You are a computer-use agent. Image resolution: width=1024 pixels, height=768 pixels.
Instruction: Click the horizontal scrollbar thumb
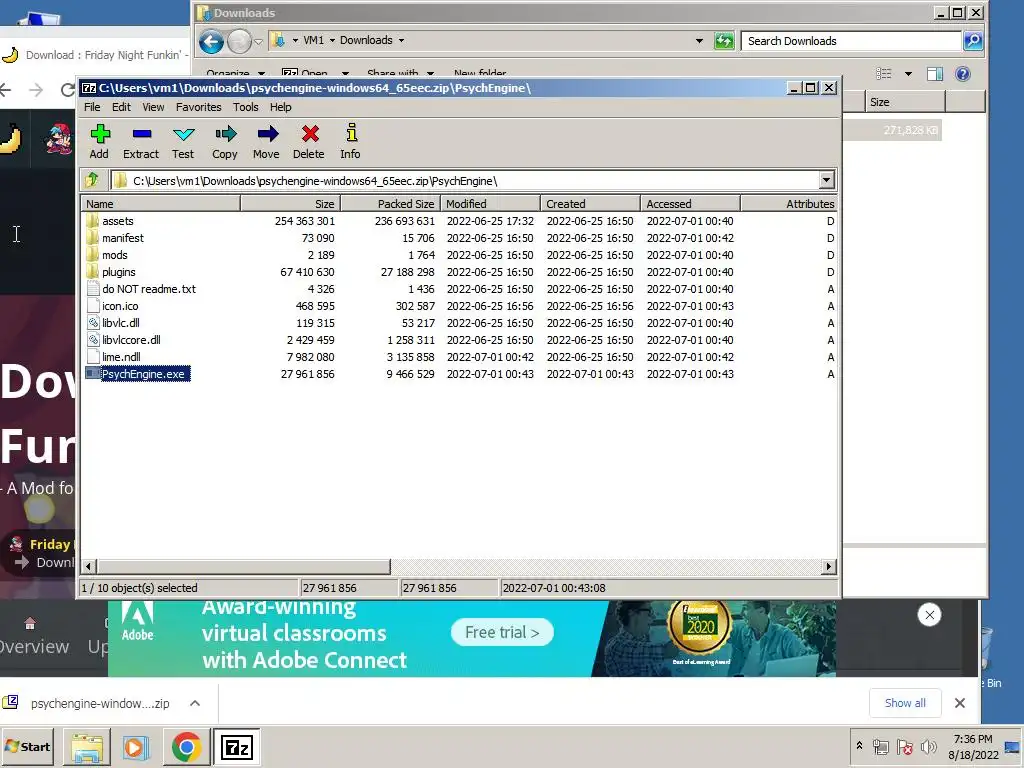(x=244, y=566)
